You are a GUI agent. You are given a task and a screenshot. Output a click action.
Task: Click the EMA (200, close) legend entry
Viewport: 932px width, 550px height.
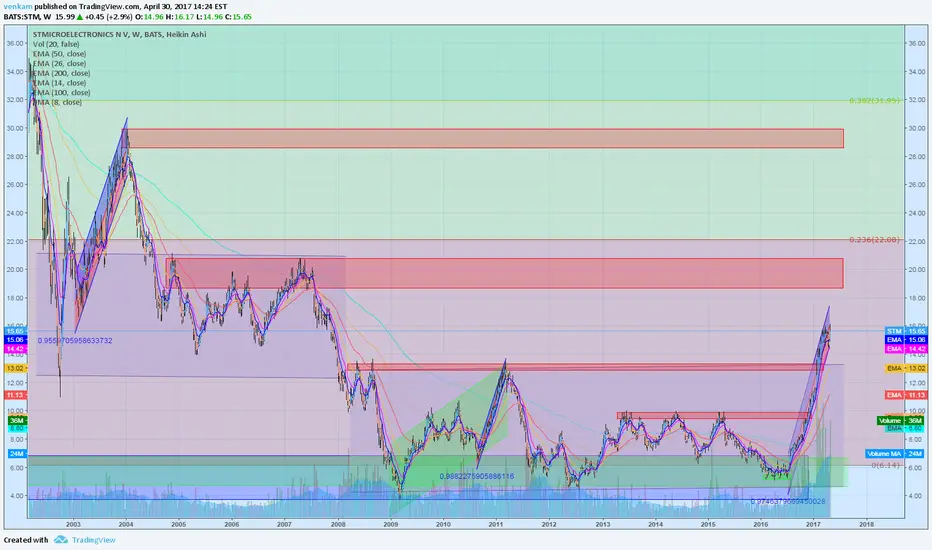(x=61, y=73)
